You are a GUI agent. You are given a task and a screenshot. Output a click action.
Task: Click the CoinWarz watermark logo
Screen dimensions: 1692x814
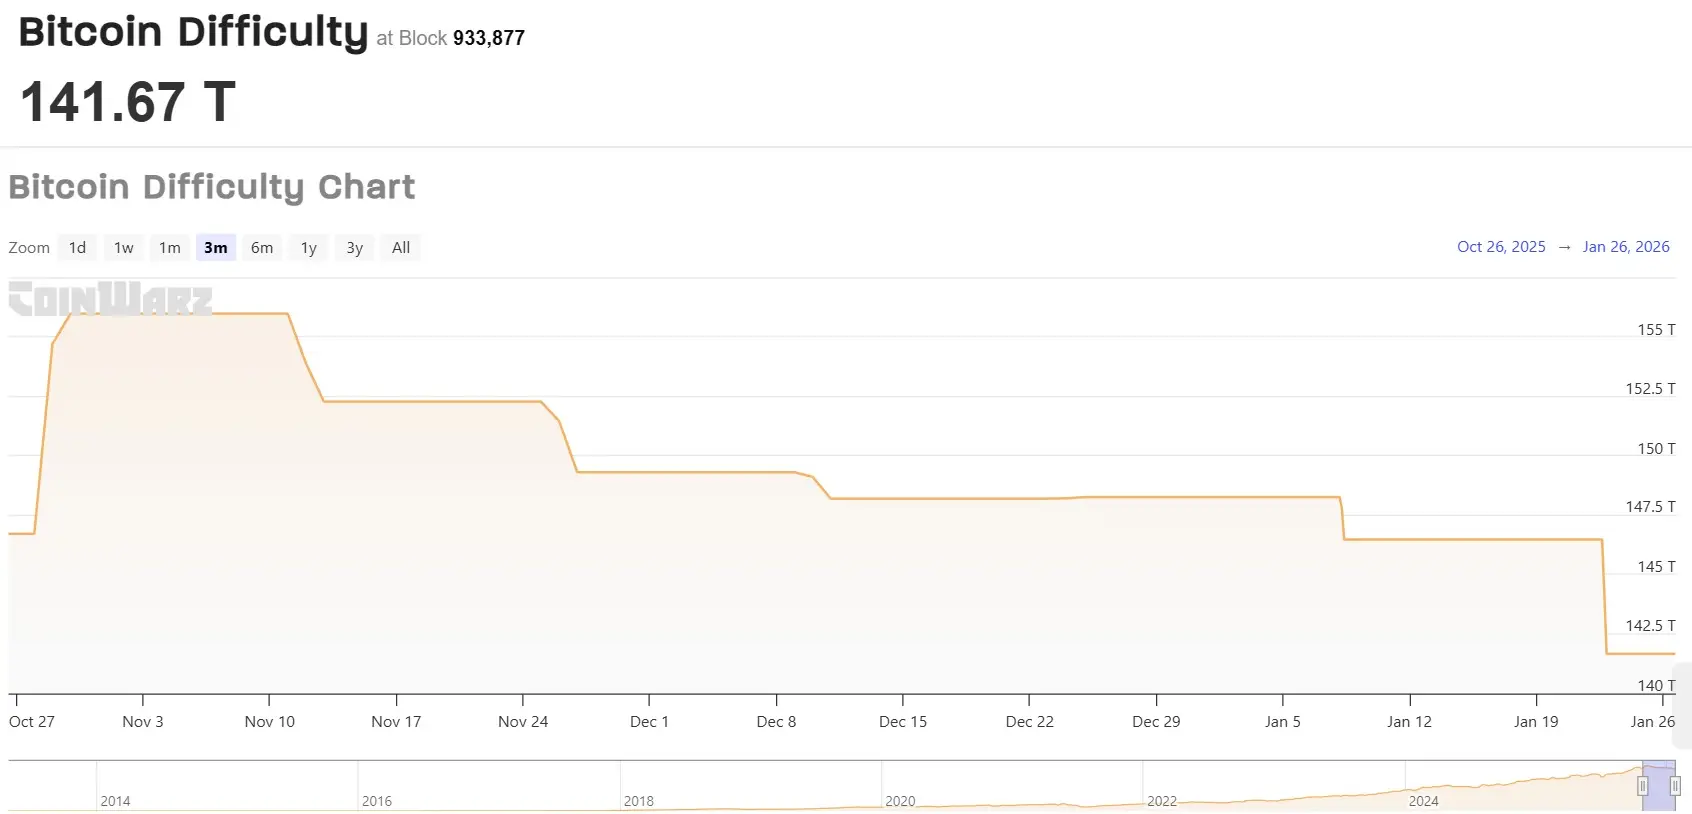point(110,299)
